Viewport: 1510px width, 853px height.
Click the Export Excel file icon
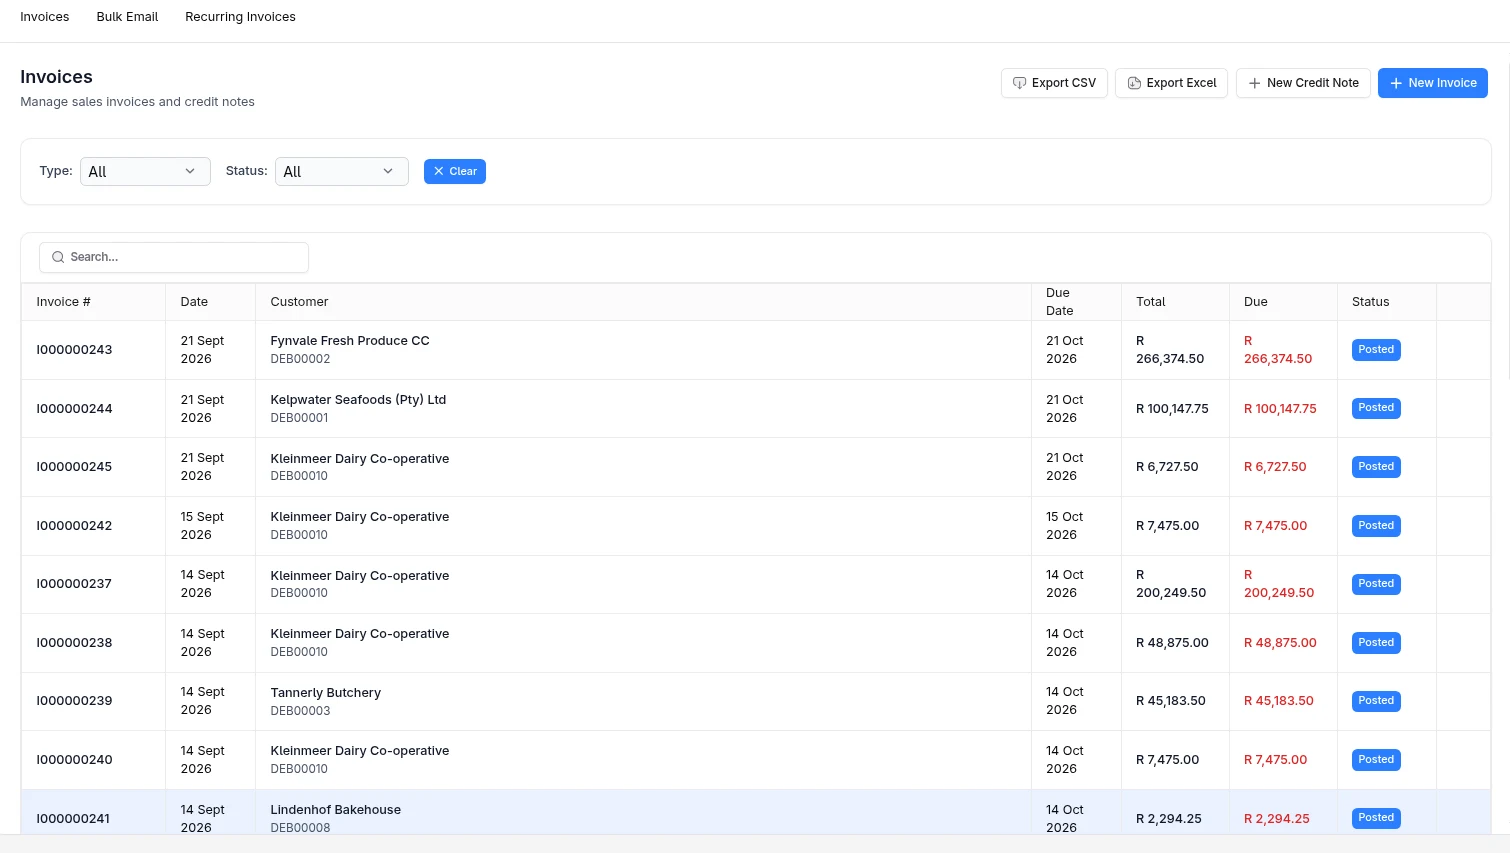tap(1134, 83)
